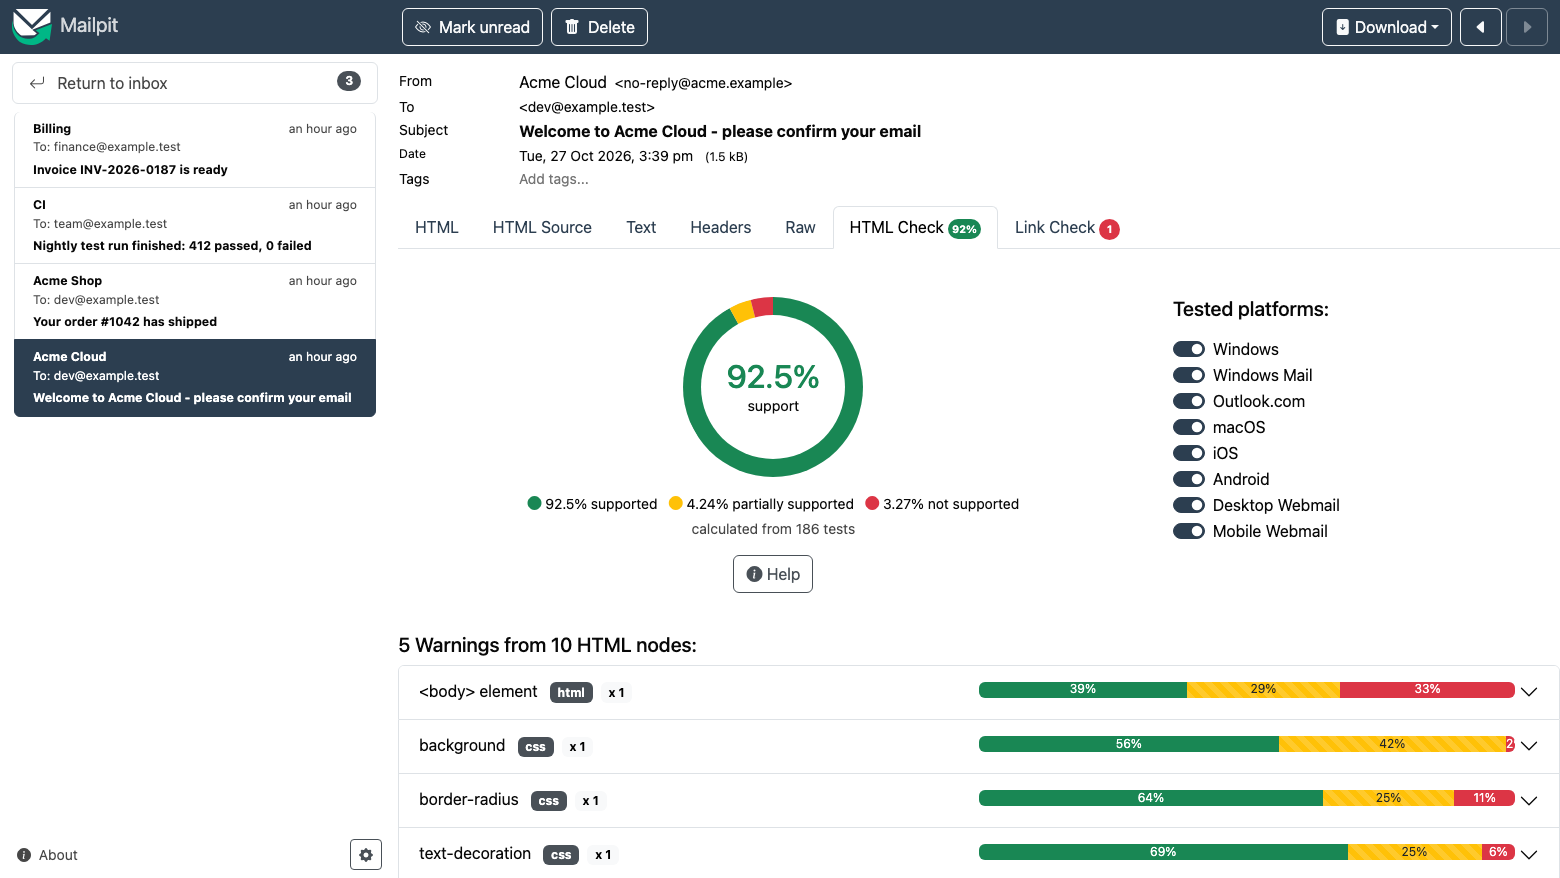Click the unread count badge showing 3

tap(349, 81)
